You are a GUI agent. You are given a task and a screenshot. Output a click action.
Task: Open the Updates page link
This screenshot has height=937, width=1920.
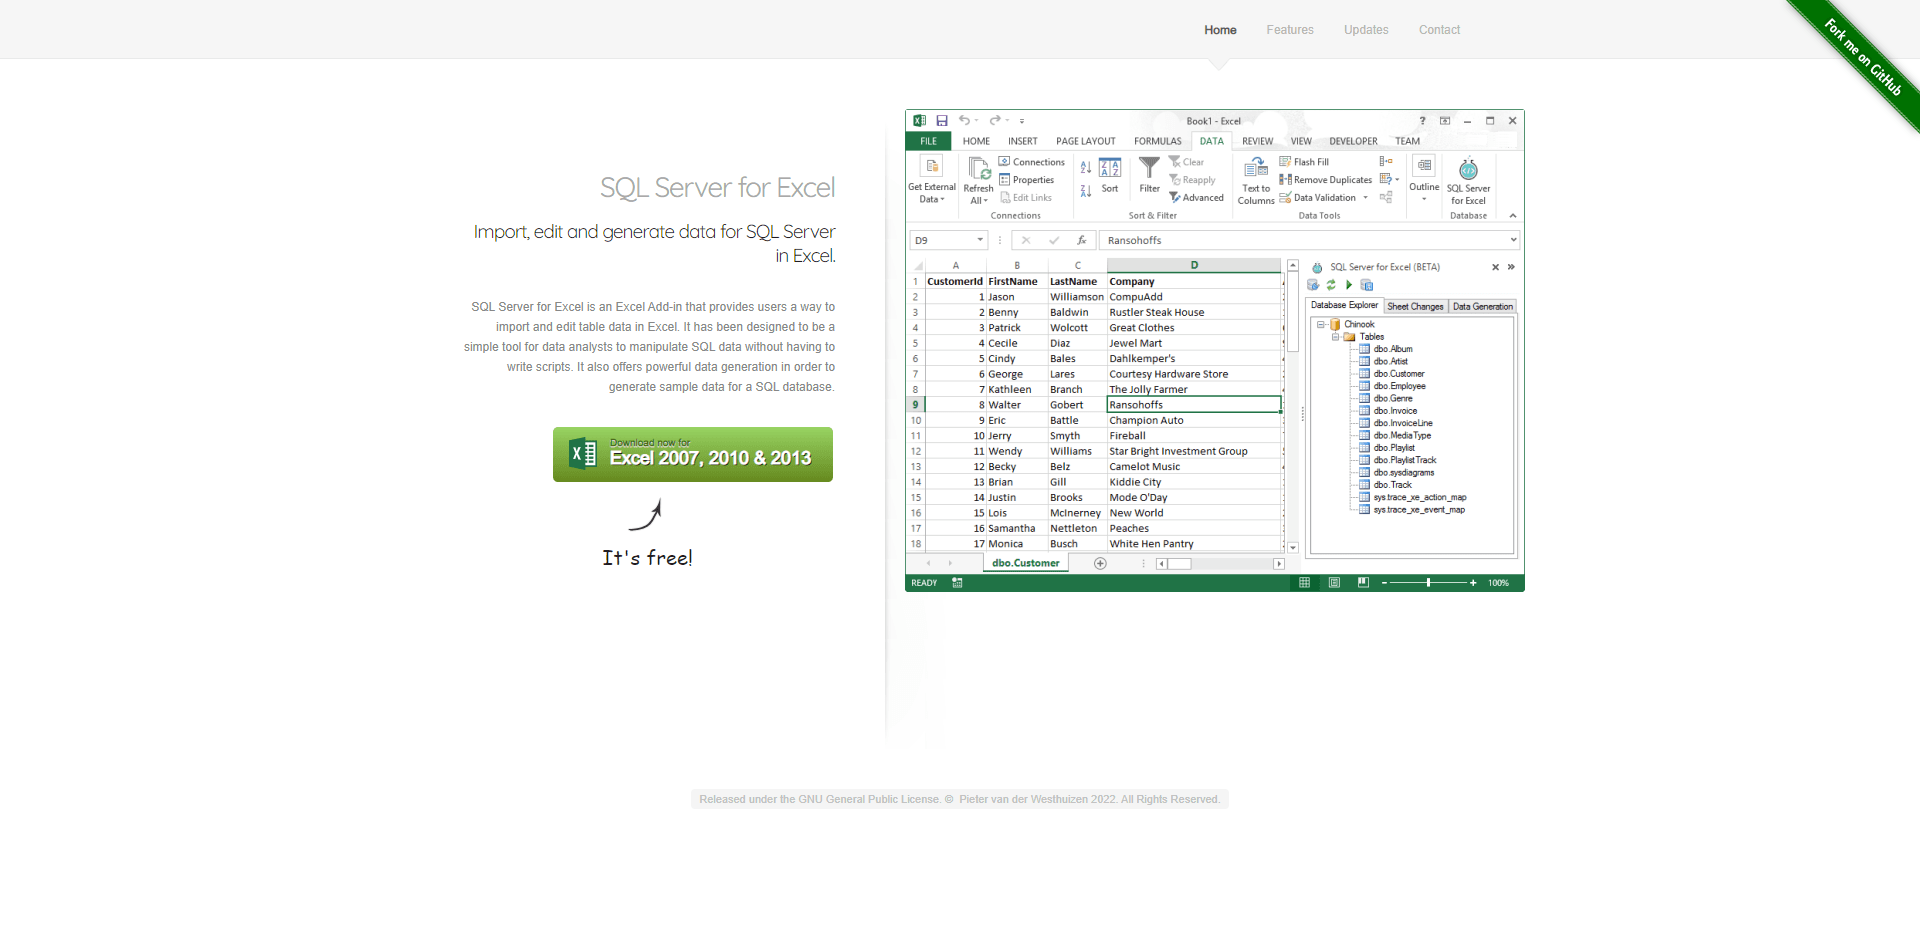1366,30
